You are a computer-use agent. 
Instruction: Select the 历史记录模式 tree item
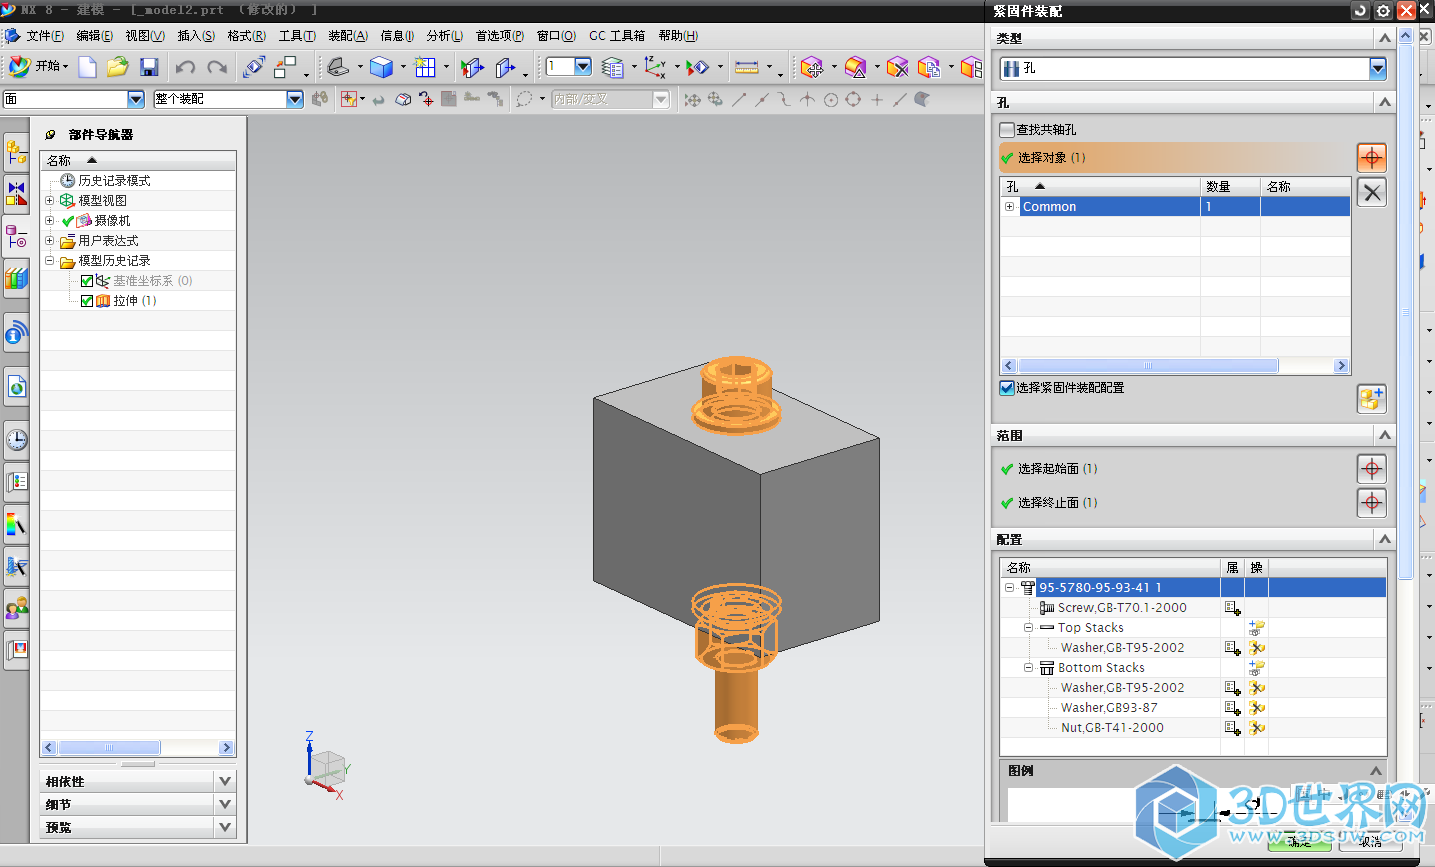click(x=114, y=181)
